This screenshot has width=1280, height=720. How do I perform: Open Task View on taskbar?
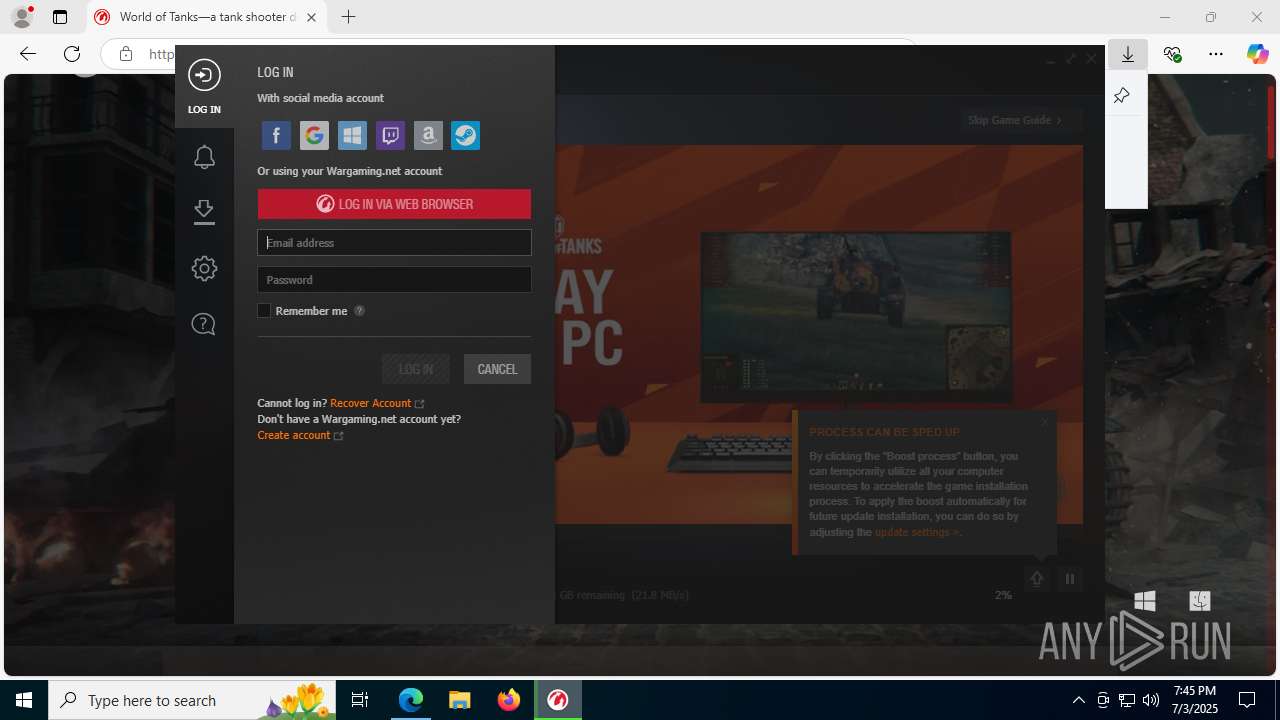(360, 700)
